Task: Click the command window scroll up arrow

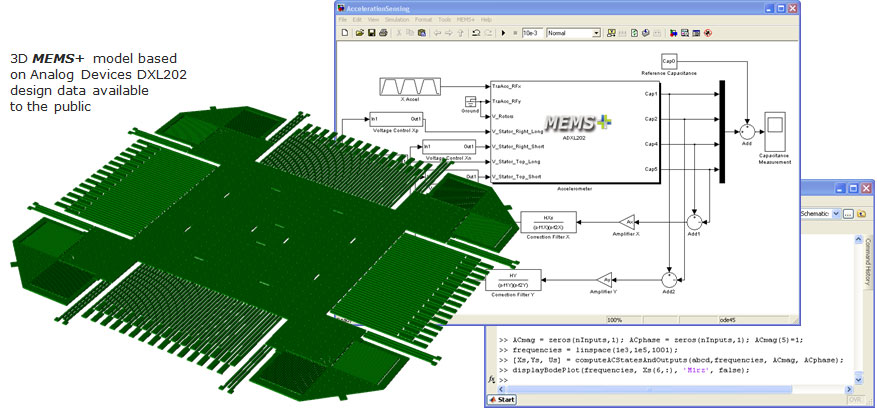Action: [858, 240]
